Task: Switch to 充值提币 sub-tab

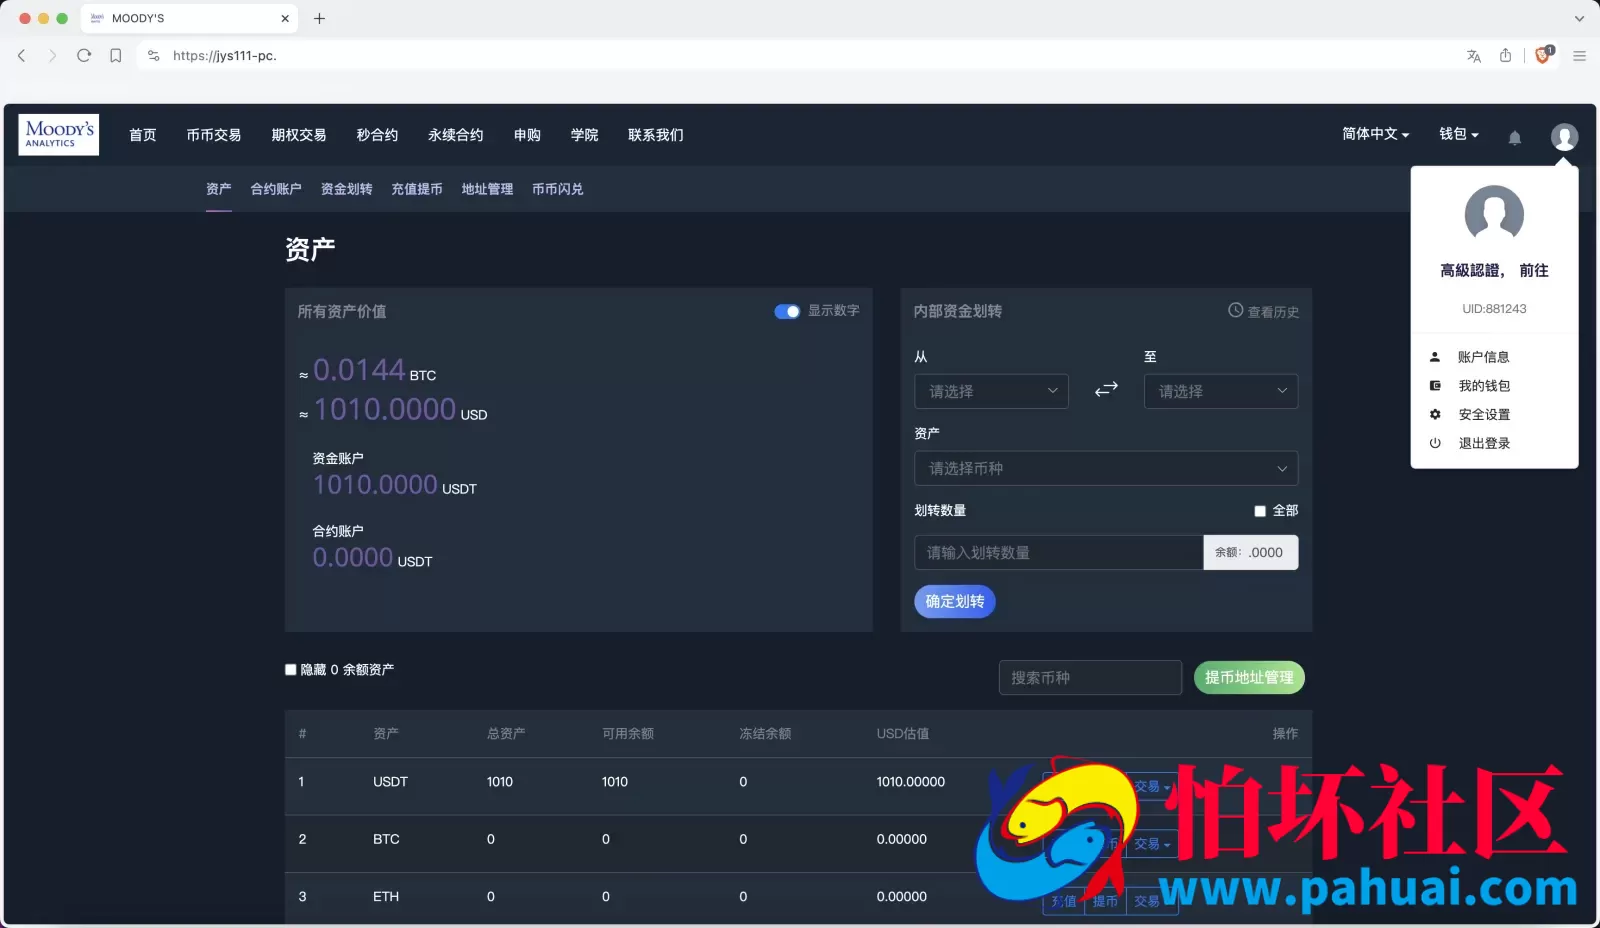Action: coord(417,189)
